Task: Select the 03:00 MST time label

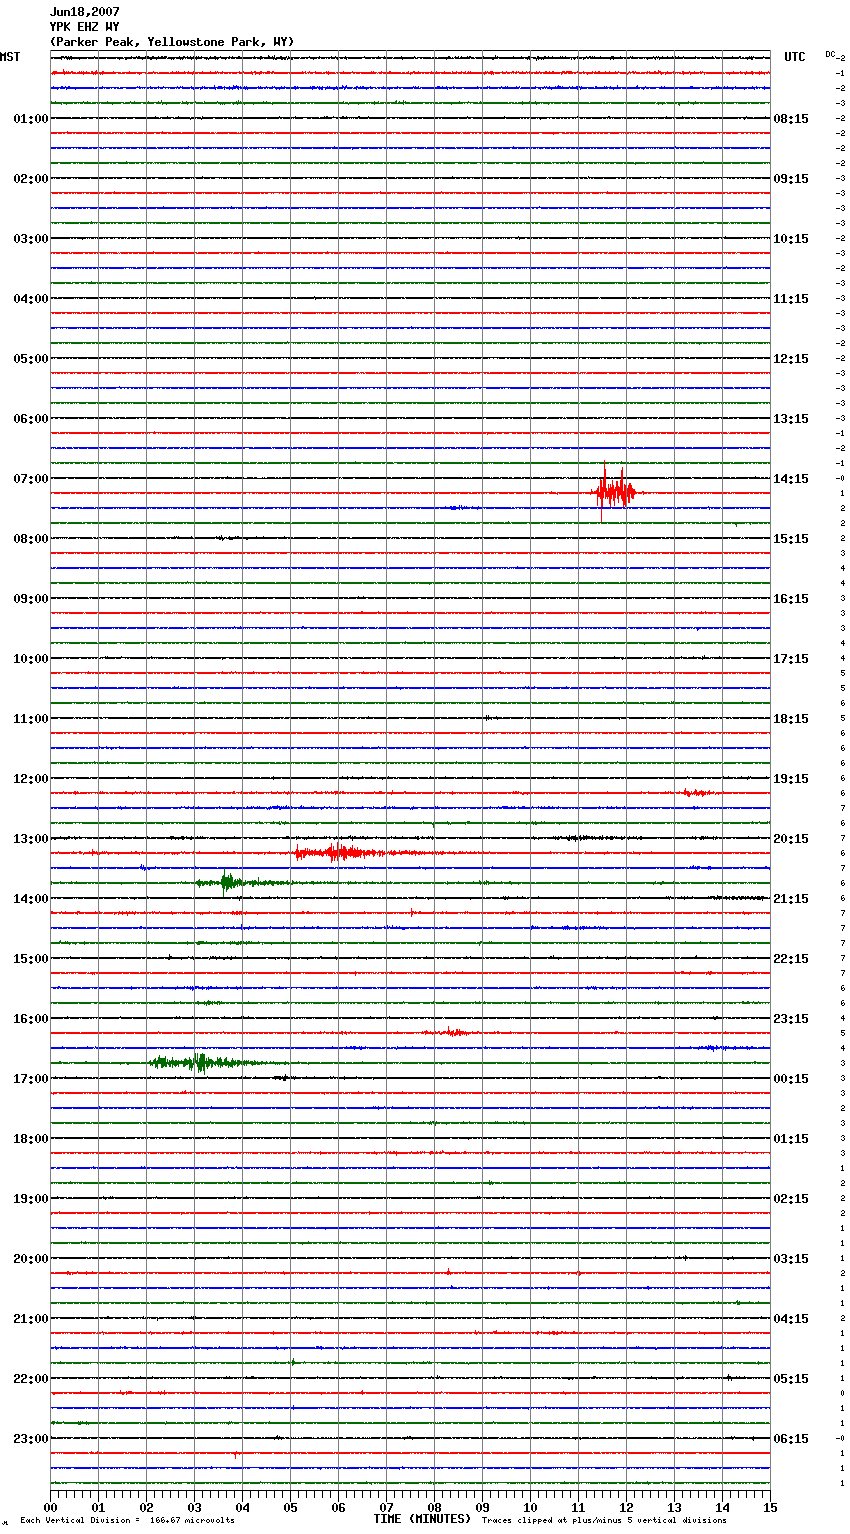Action: pos(31,239)
